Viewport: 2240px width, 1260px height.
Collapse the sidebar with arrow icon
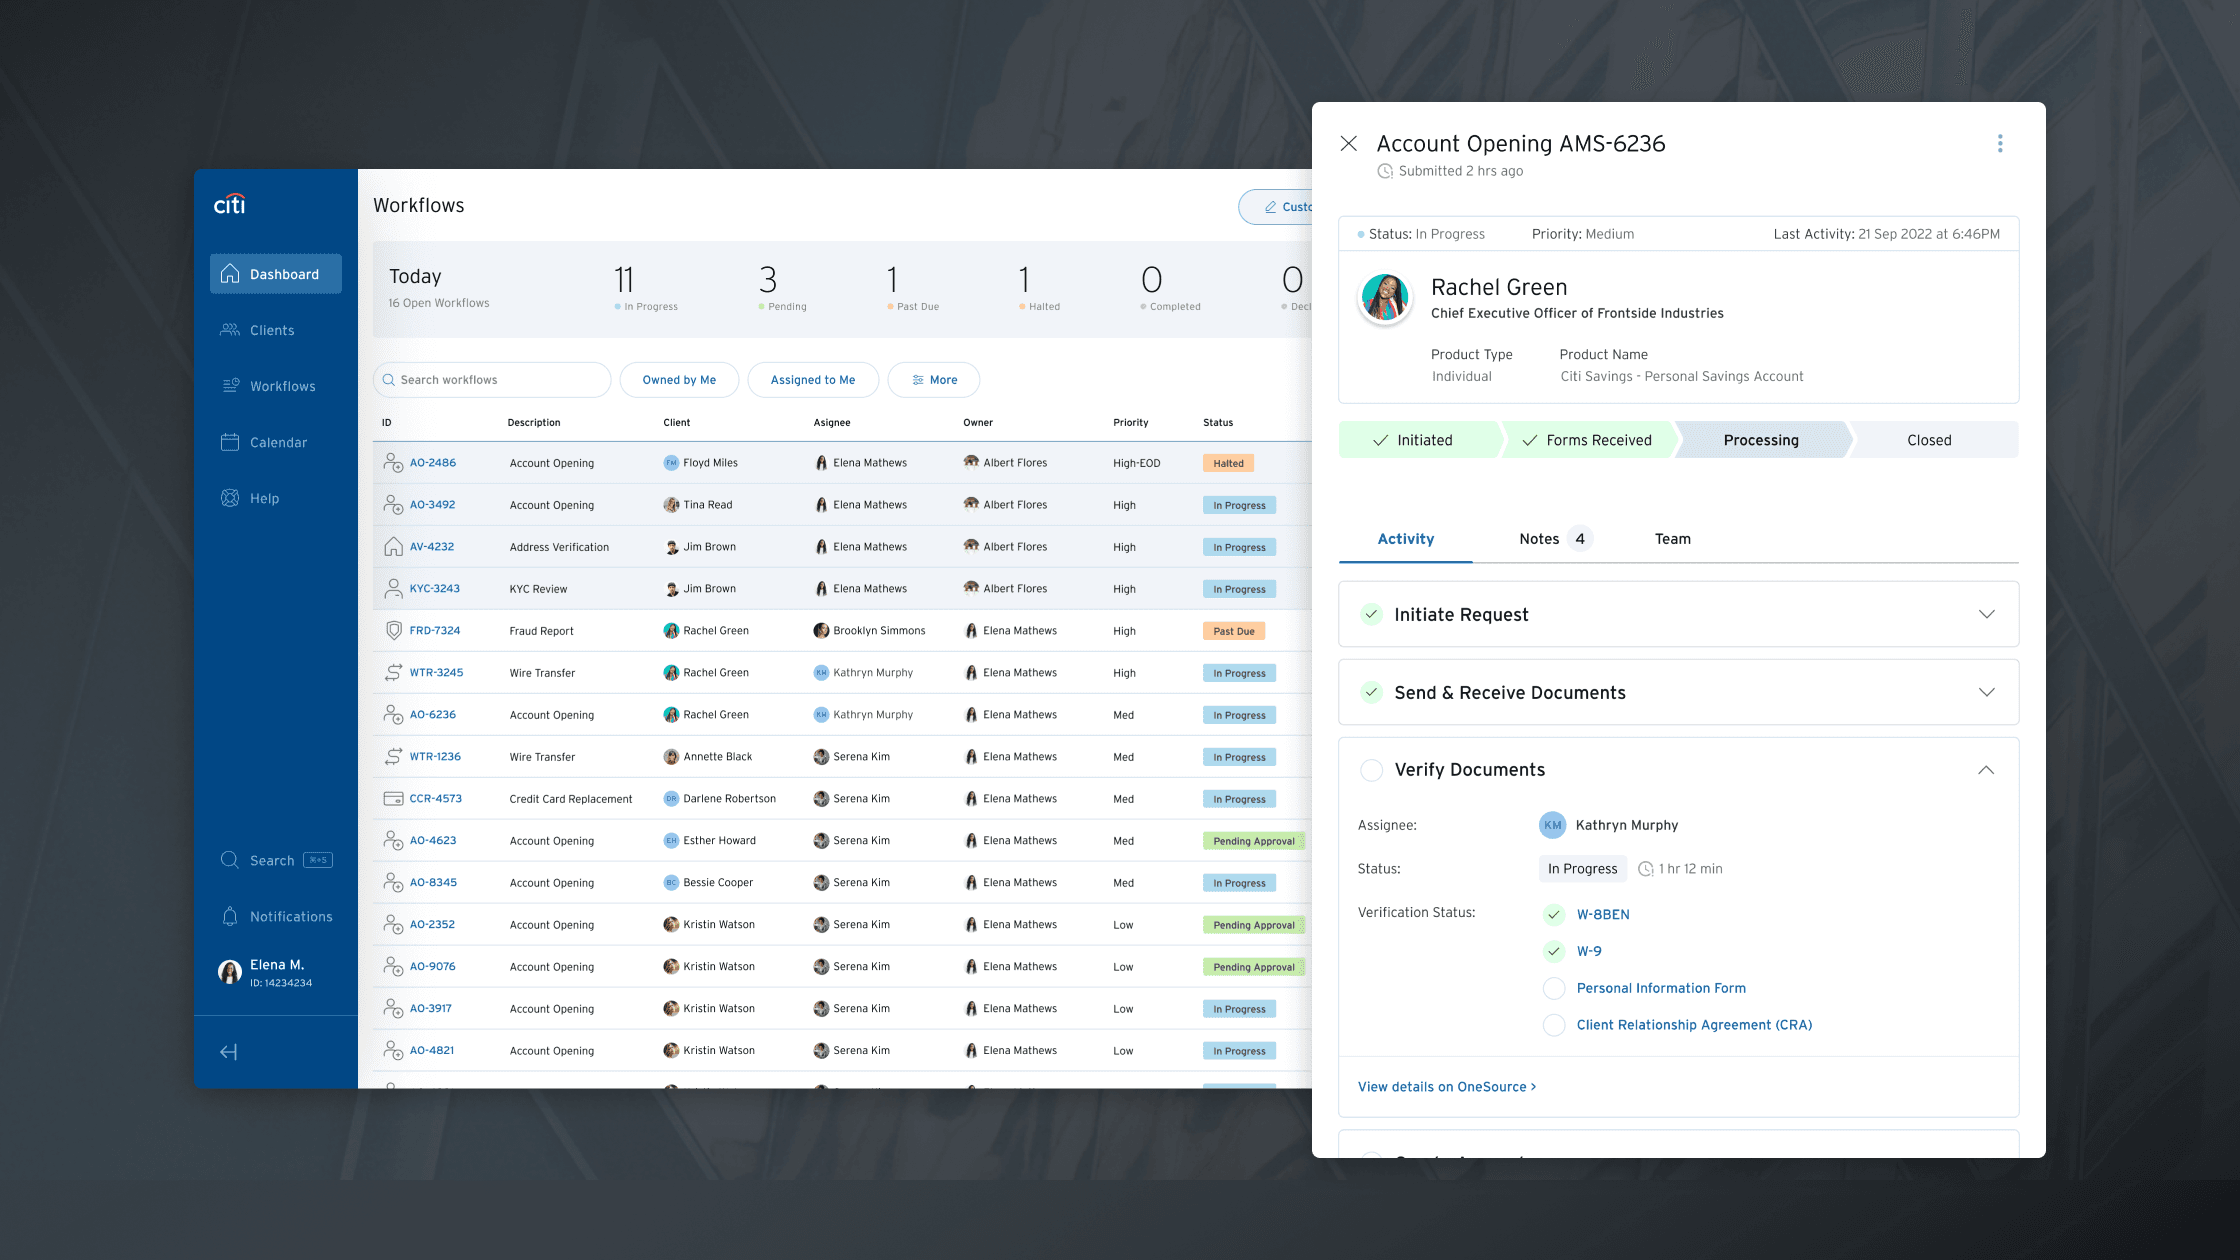click(229, 1052)
